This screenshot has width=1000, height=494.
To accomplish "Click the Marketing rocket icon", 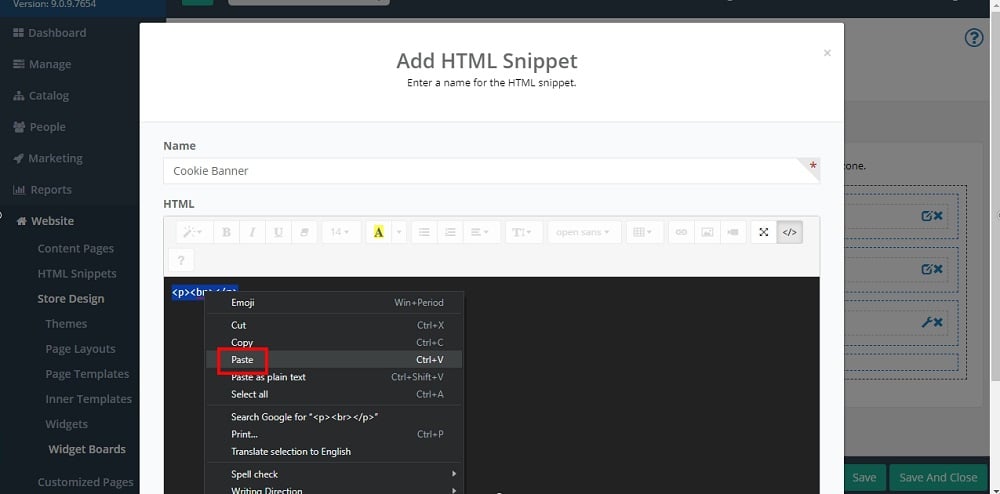I will tap(18, 158).
